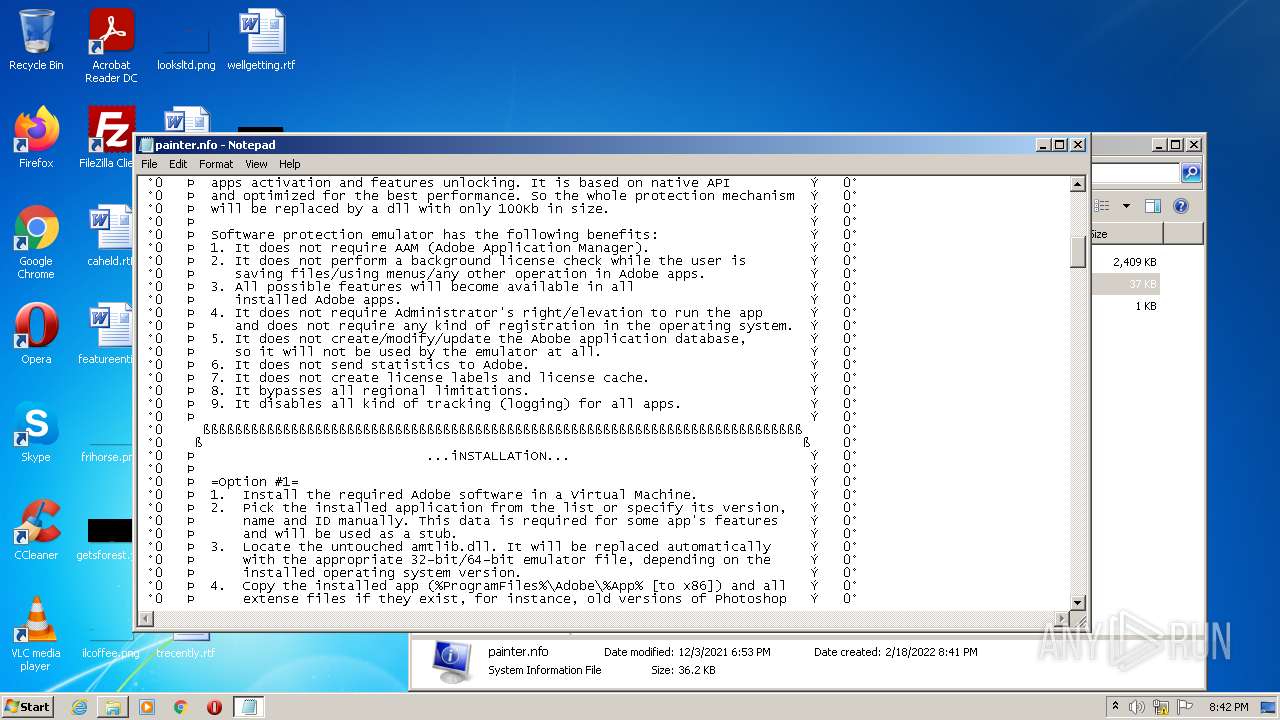Change view icon in Explorer window
Screen dimensions: 1280x720
point(1103,206)
